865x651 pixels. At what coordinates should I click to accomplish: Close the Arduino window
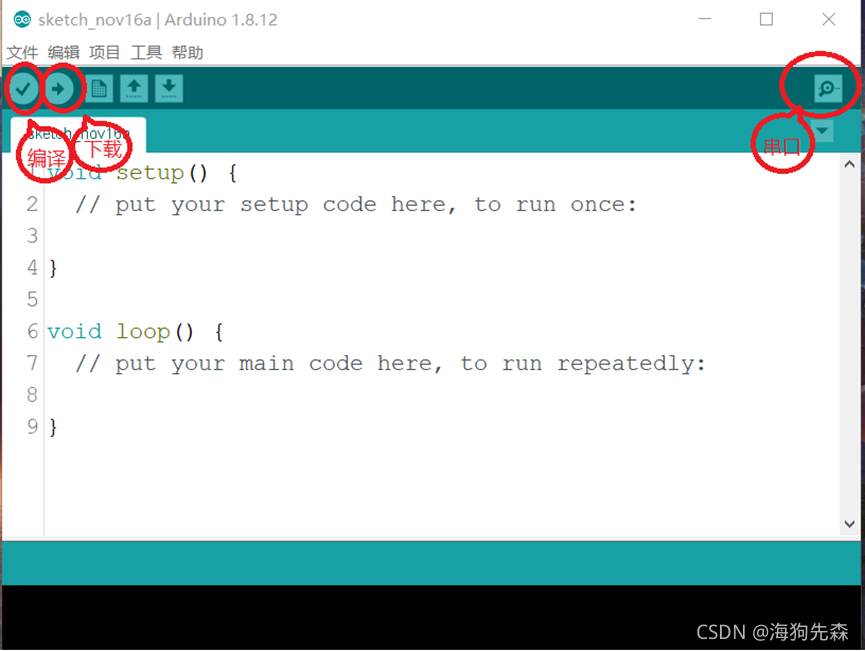pos(829,19)
